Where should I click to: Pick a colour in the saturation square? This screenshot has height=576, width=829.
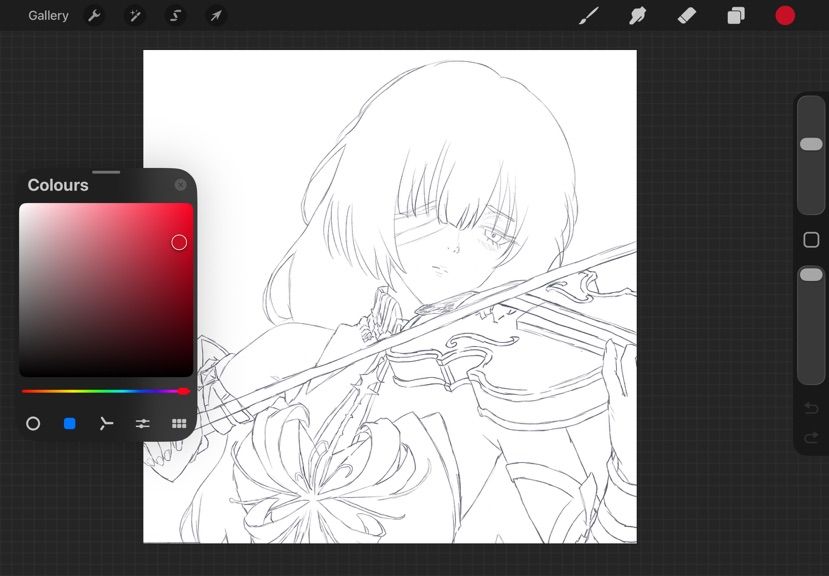tap(106, 290)
